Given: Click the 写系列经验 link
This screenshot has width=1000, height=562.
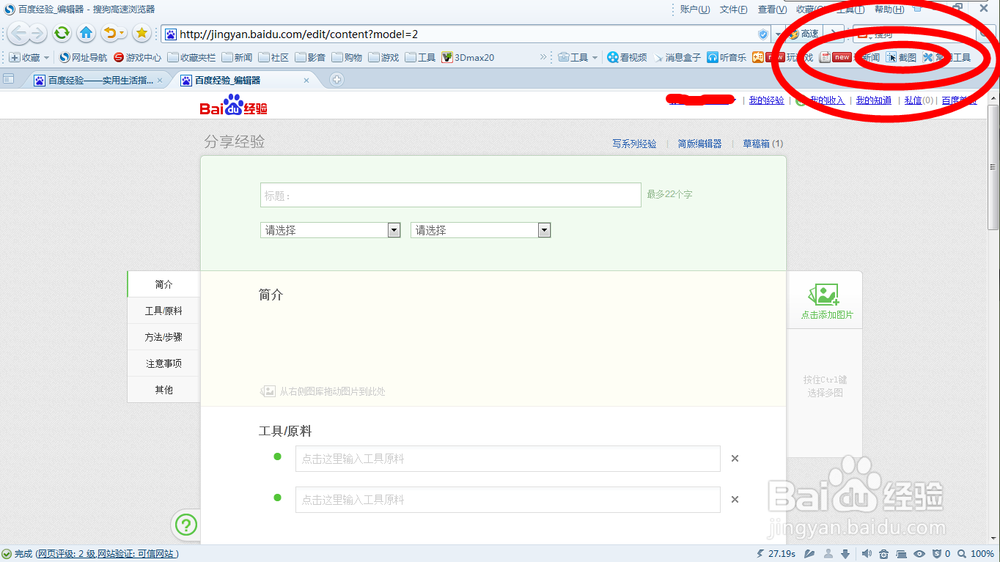Looking at the screenshot, I should pos(634,144).
